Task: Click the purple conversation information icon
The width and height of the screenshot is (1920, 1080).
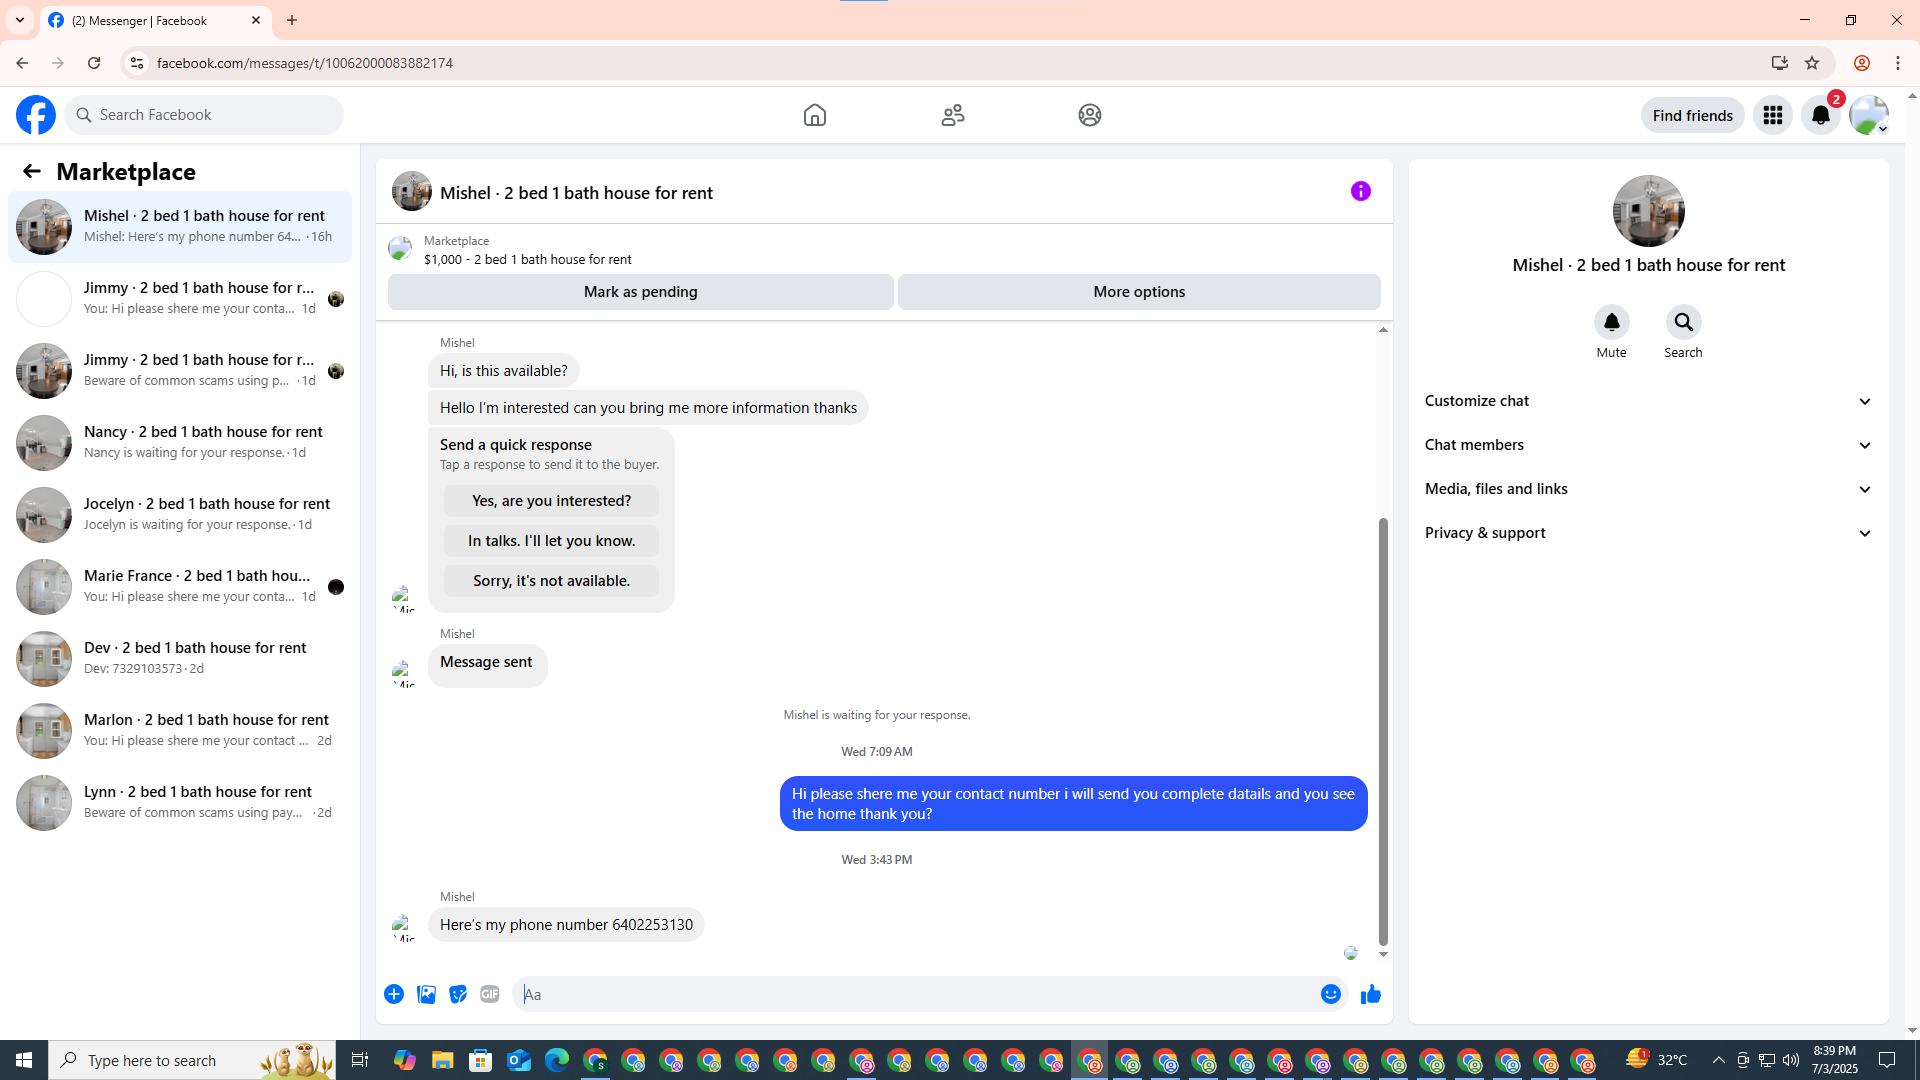Action: pyautogui.click(x=1360, y=191)
